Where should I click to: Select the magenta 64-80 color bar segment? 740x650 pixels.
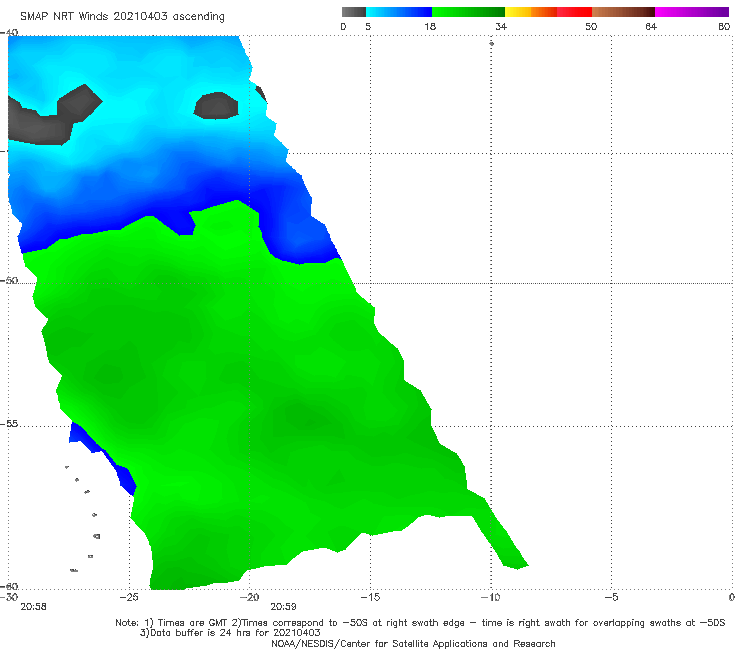point(692,12)
